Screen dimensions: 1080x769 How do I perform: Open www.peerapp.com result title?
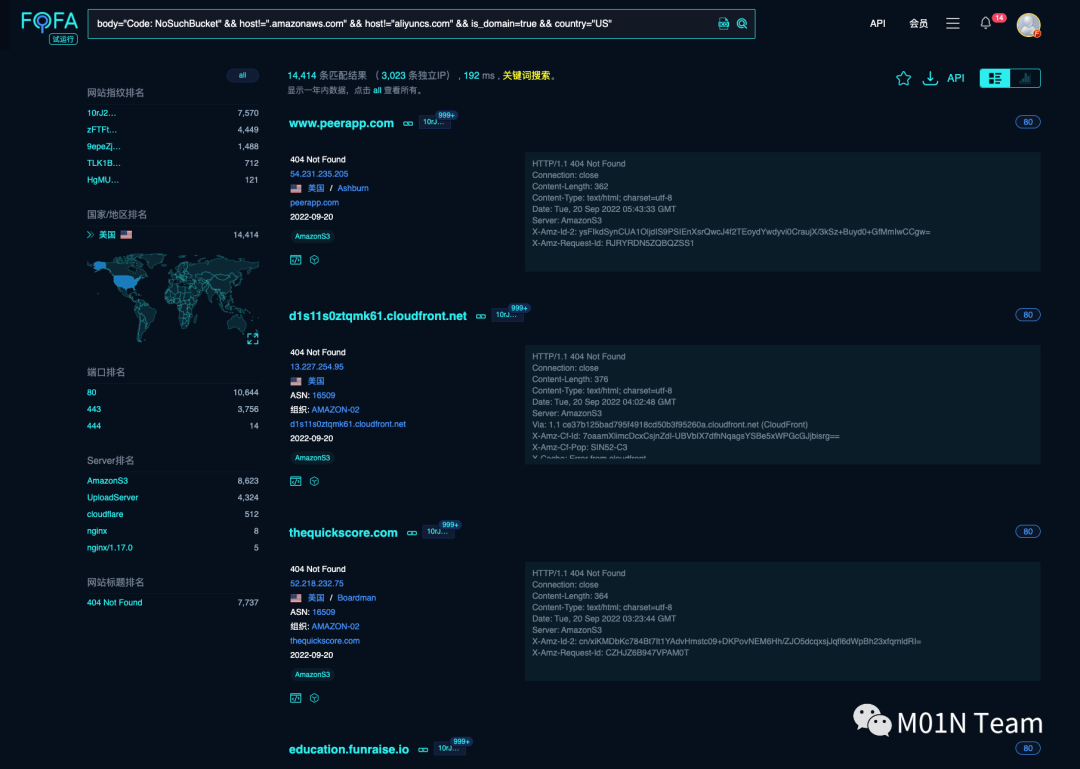341,123
